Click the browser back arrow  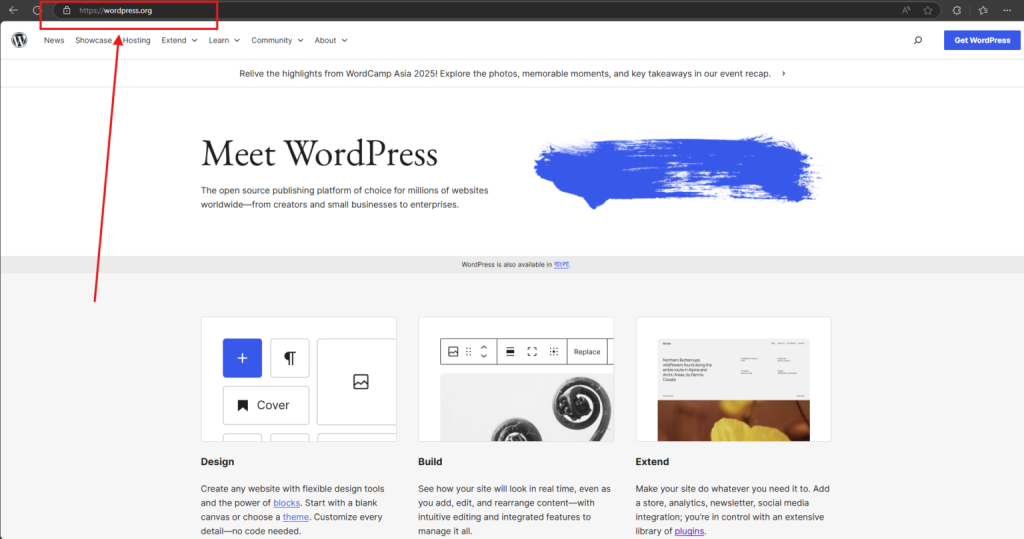[x=13, y=10]
